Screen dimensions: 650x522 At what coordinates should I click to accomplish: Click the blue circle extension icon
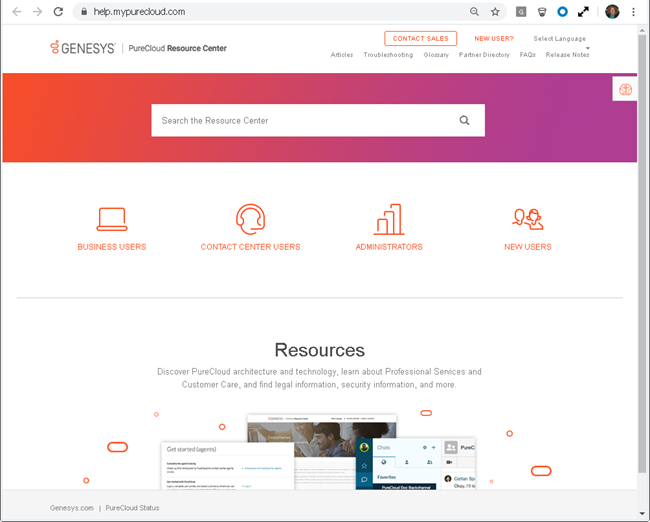pos(562,12)
